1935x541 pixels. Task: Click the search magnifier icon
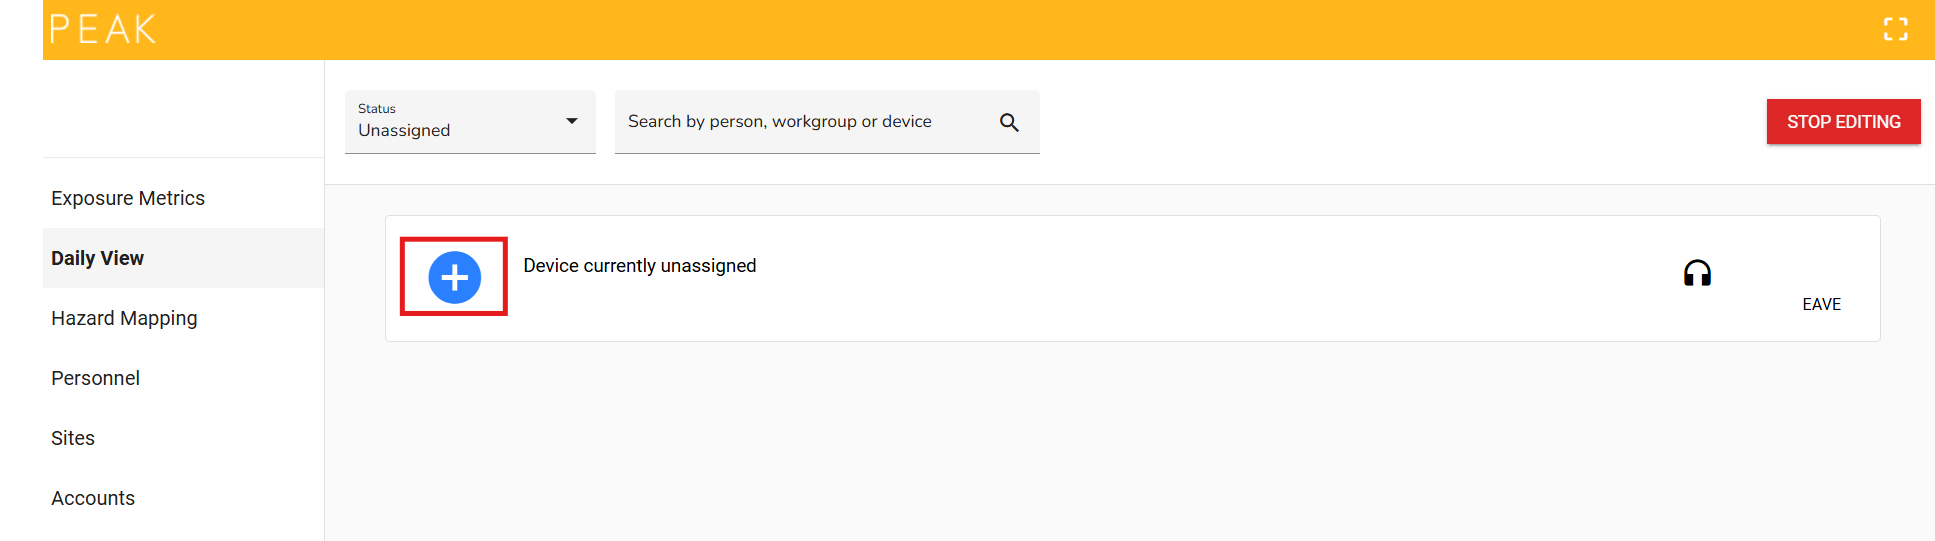[x=1009, y=122]
